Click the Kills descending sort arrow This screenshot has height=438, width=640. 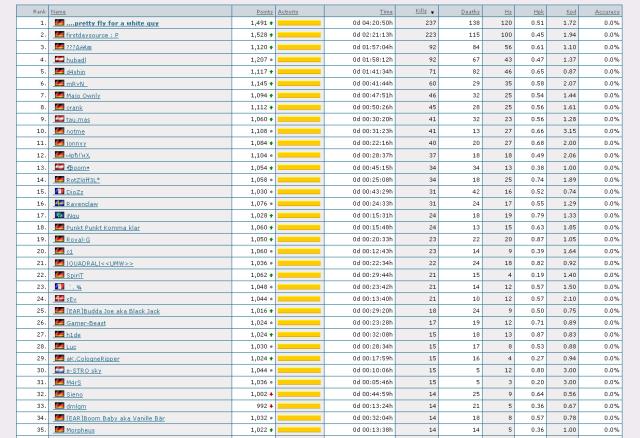pos(432,11)
